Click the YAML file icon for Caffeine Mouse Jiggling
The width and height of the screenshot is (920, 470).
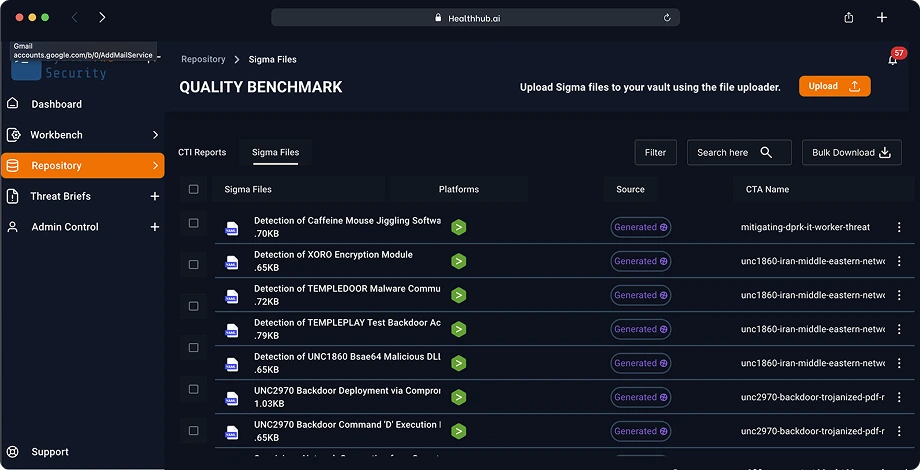point(232,228)
